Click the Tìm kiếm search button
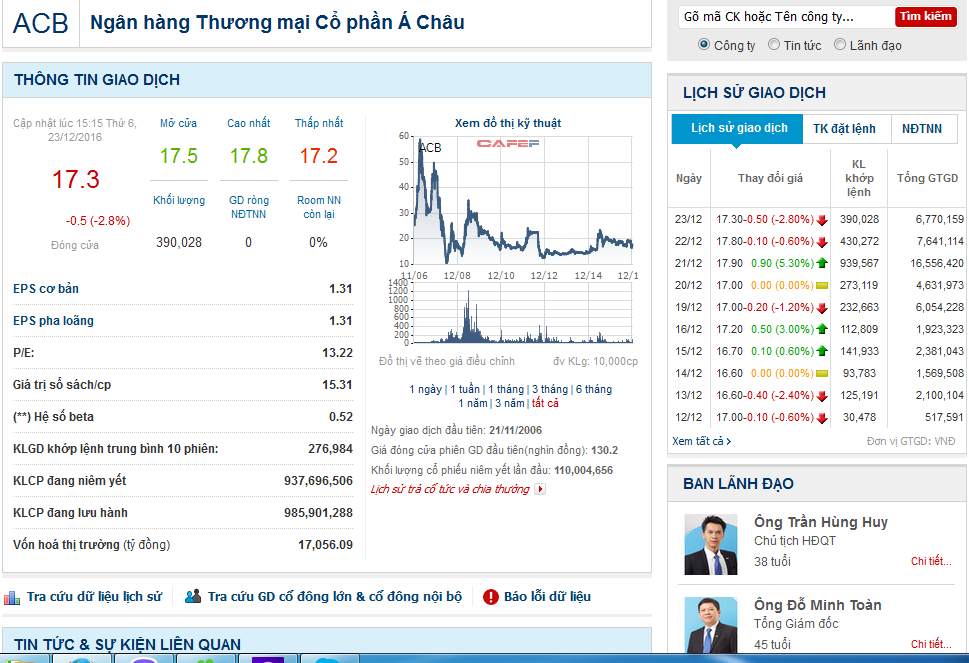This screenshot has width=969, height=663. 925,16
